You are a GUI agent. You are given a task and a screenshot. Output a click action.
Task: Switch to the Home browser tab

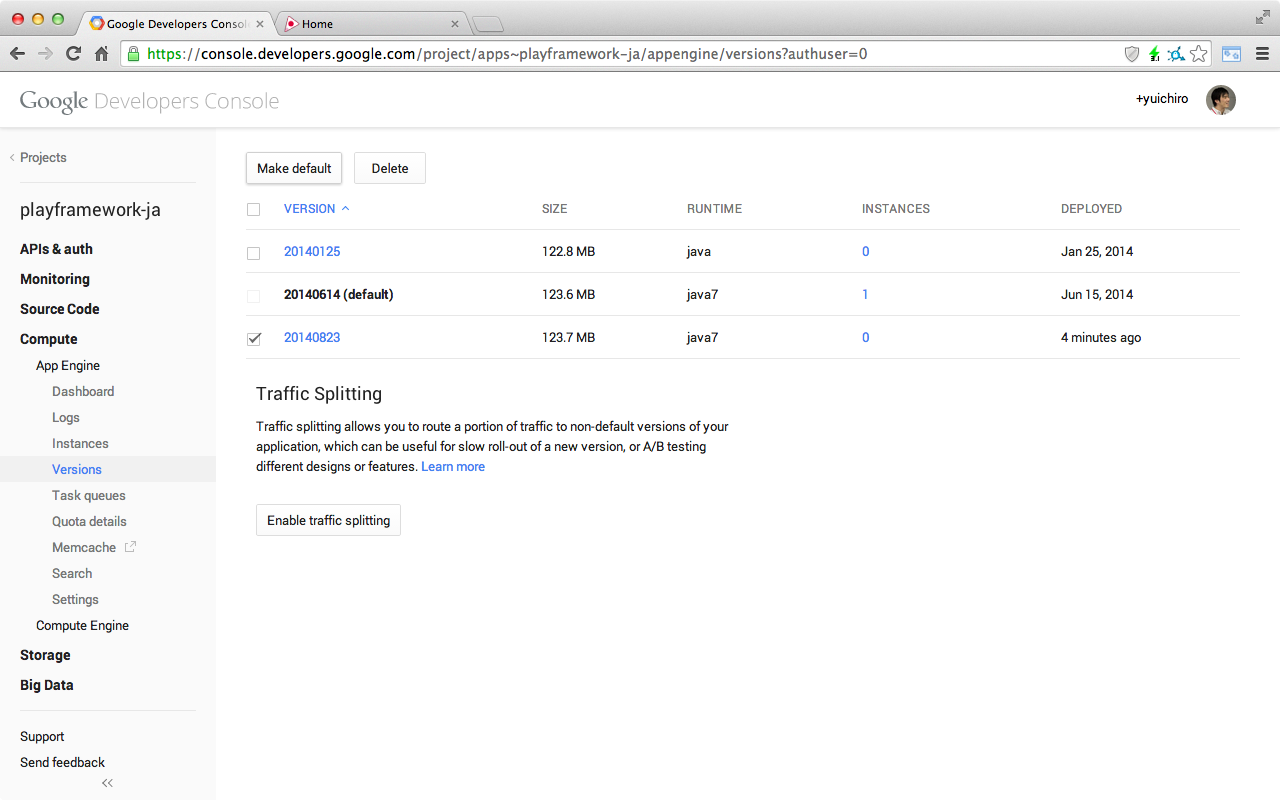(x=370, y=23)
